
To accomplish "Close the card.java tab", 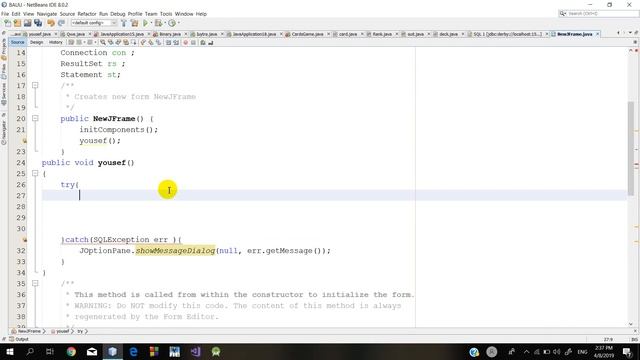I will coord(362,34).
